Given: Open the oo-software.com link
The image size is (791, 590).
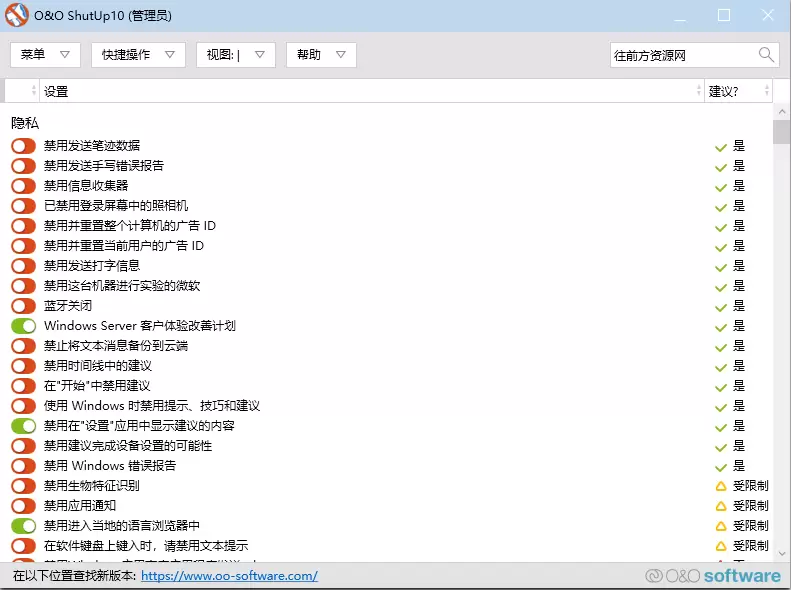Looking at the screenshot, I should 230,575.
